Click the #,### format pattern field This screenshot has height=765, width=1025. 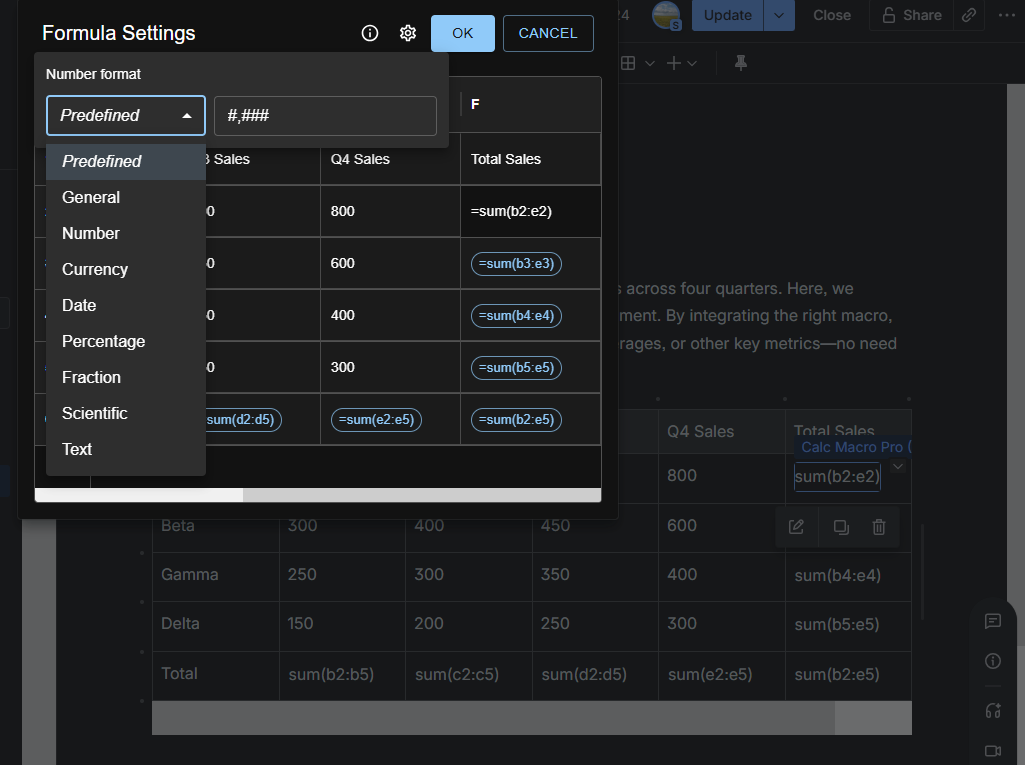[325, 116]
